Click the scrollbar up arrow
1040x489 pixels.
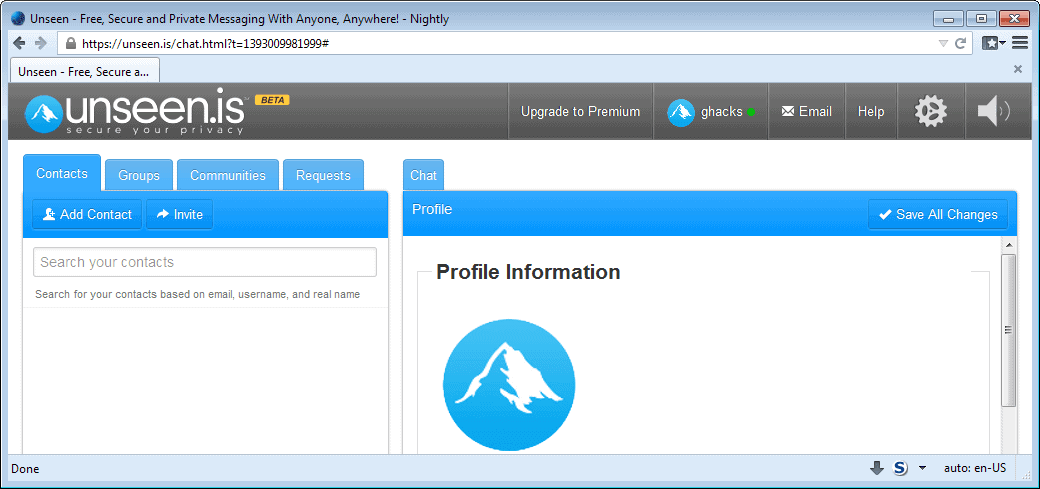click(x=1008, y=245)
